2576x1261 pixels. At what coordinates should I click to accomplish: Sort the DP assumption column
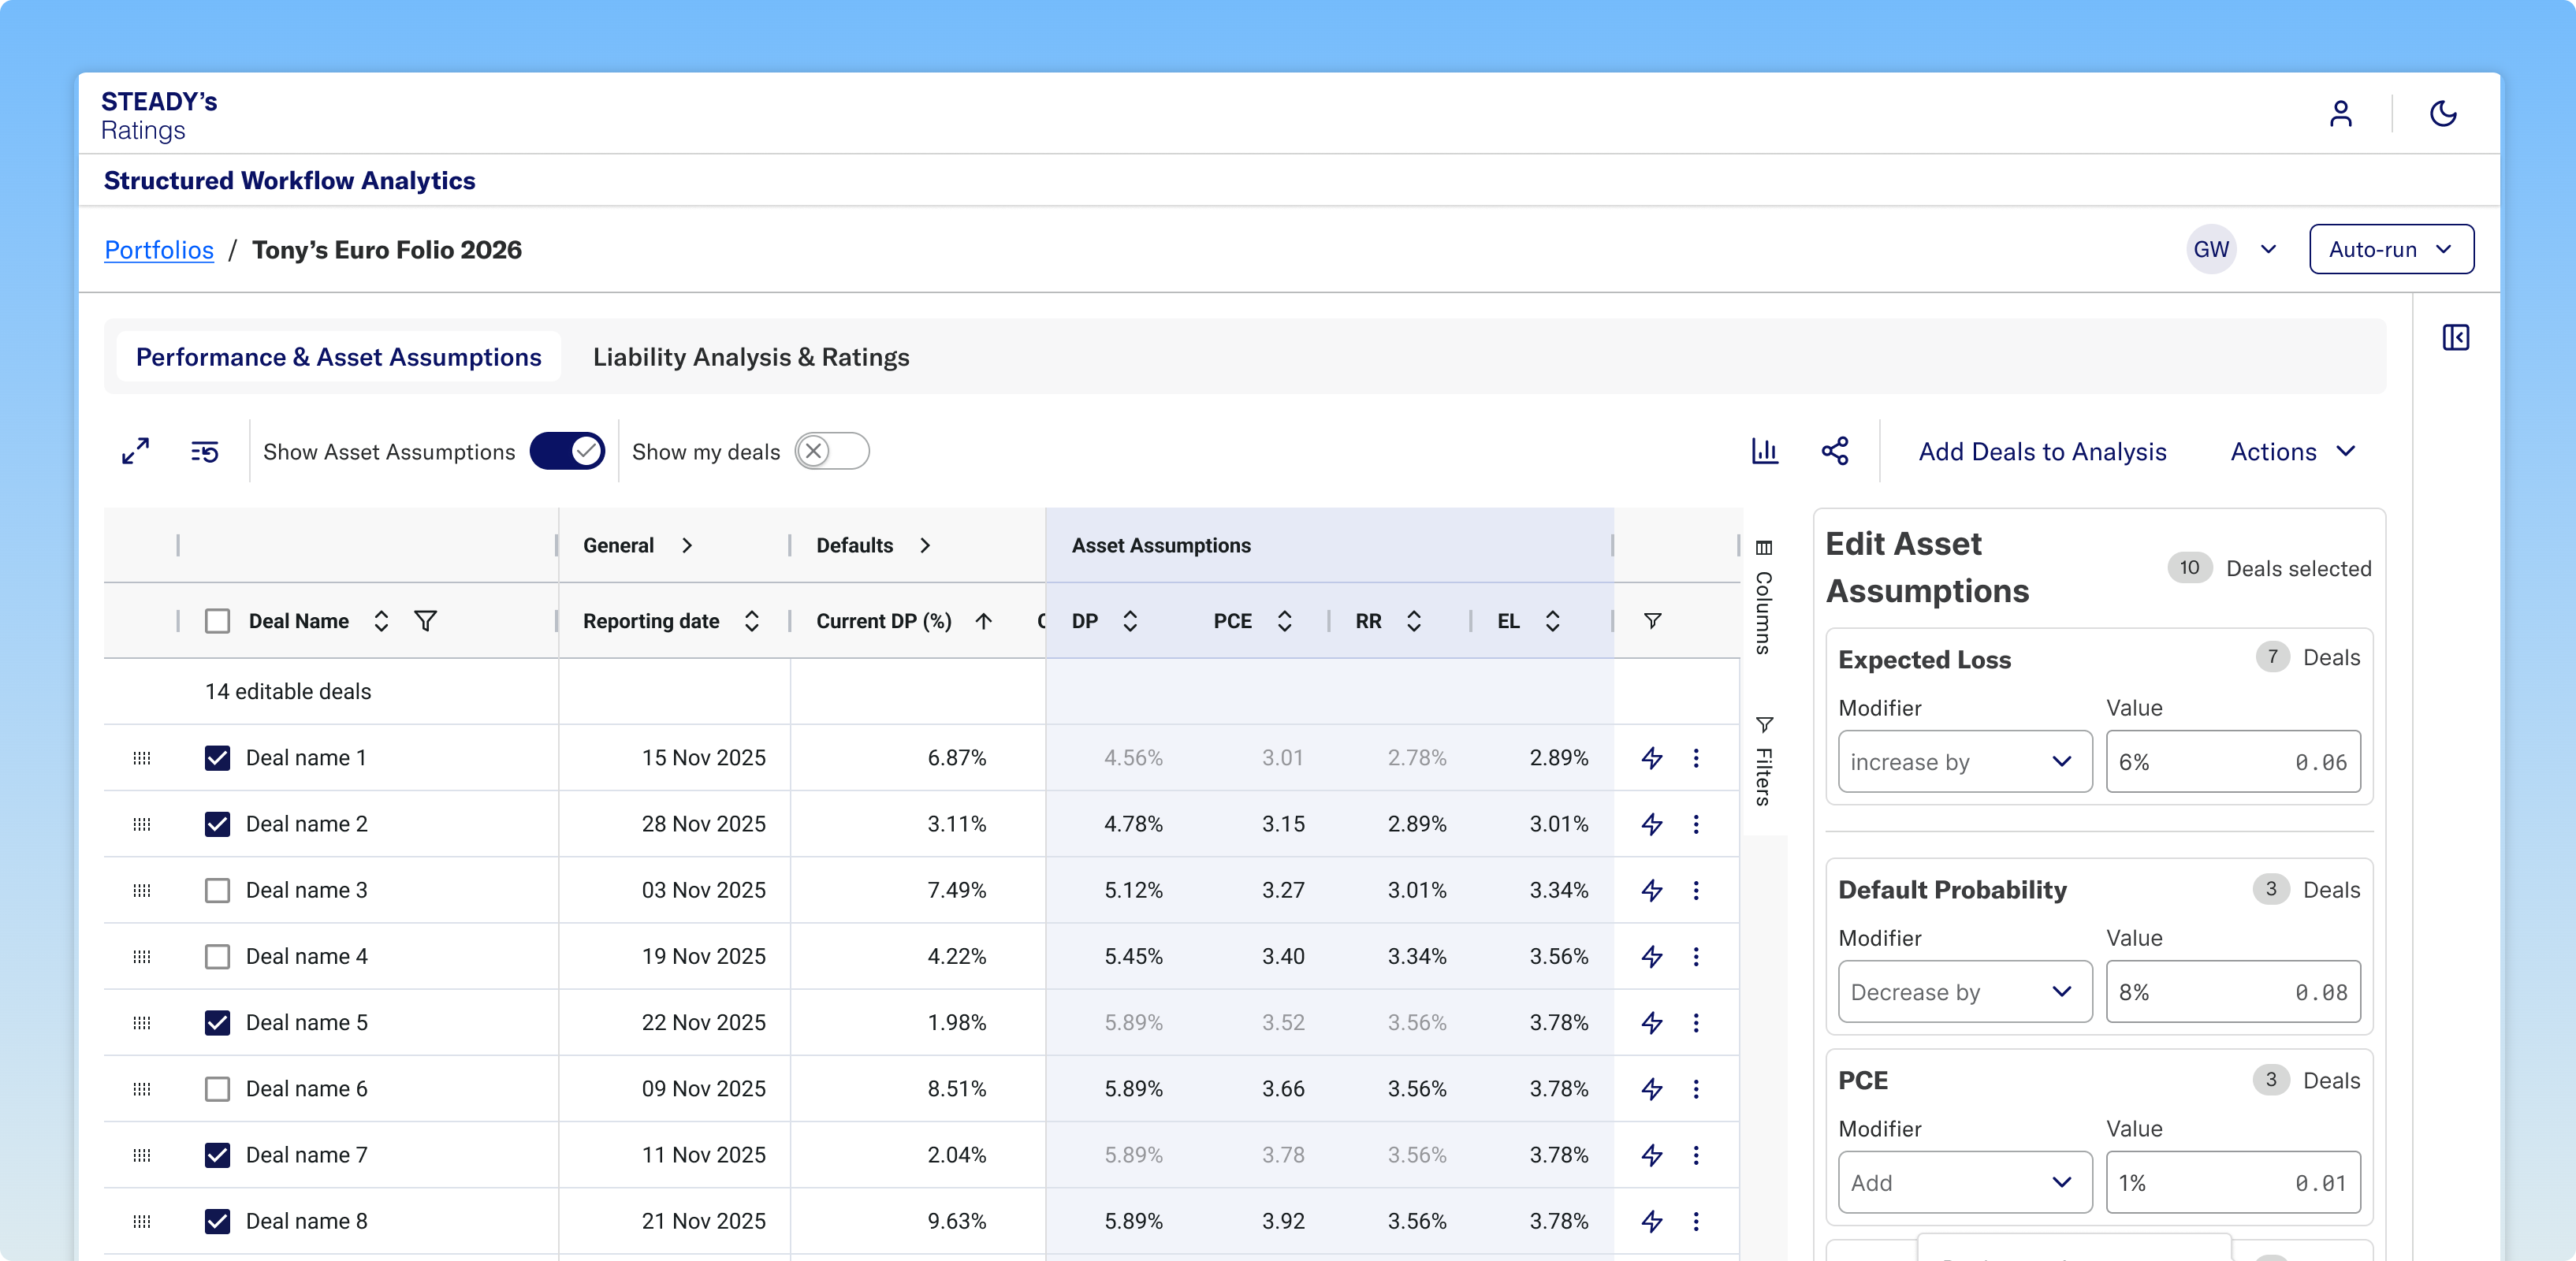pyautogui.click(x=1130, y=621)
